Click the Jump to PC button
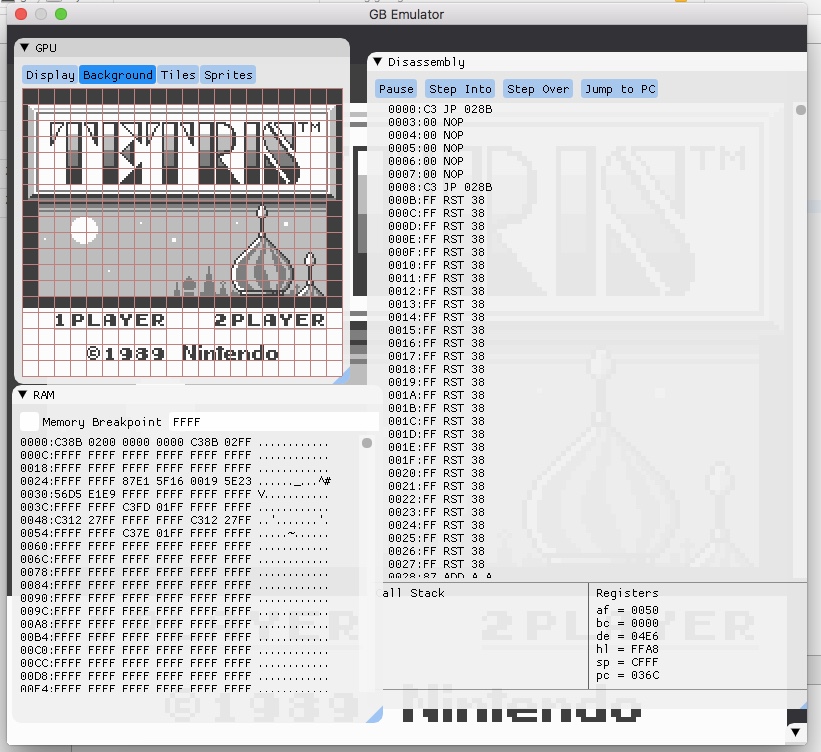The image size is (821, 752). 620,89
